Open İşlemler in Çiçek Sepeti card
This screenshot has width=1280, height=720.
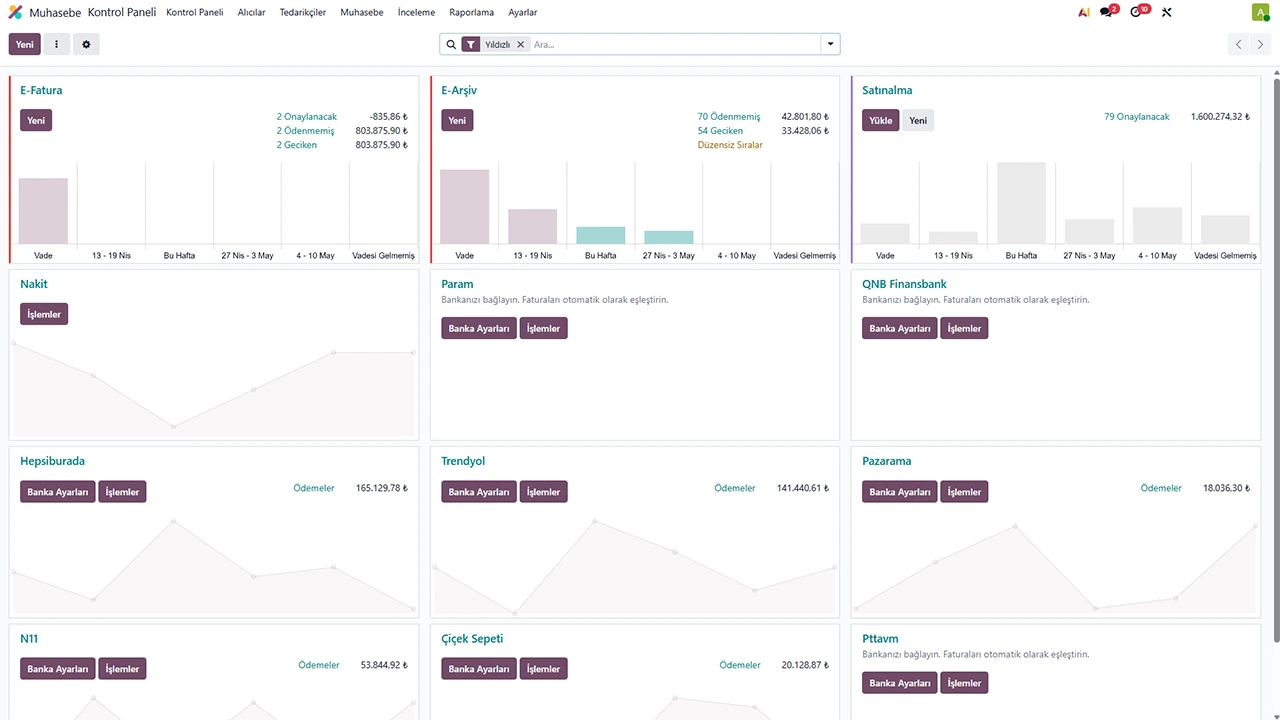coord(544,668)
